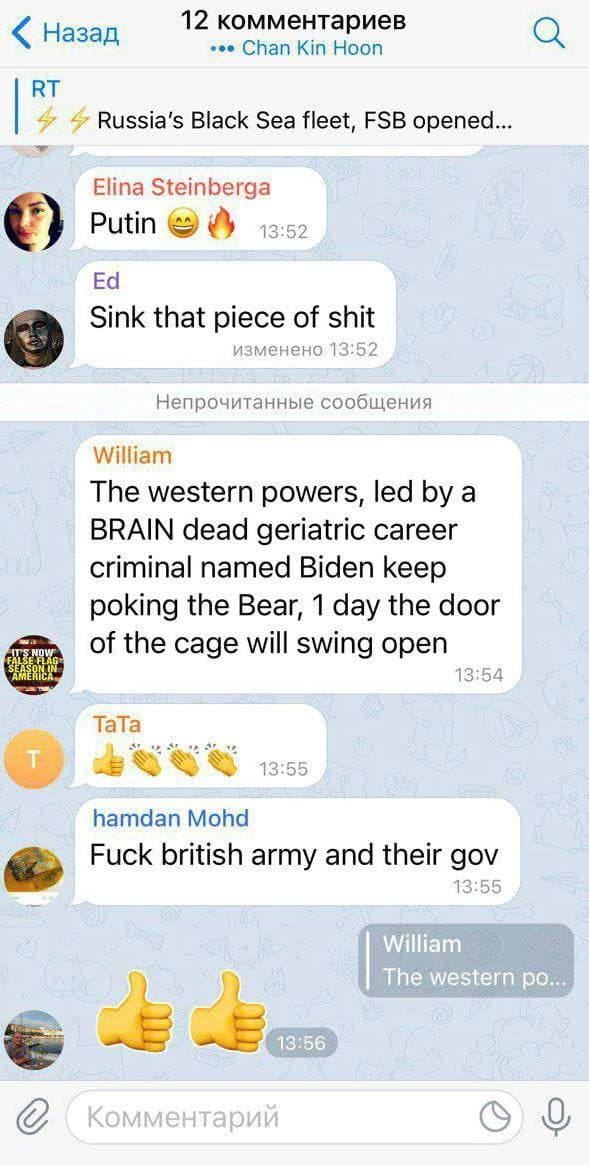Viewport: 589px width, 1165px height.
Task: Tap the paperclip attachment icon
Action: tap(32, 1117)
